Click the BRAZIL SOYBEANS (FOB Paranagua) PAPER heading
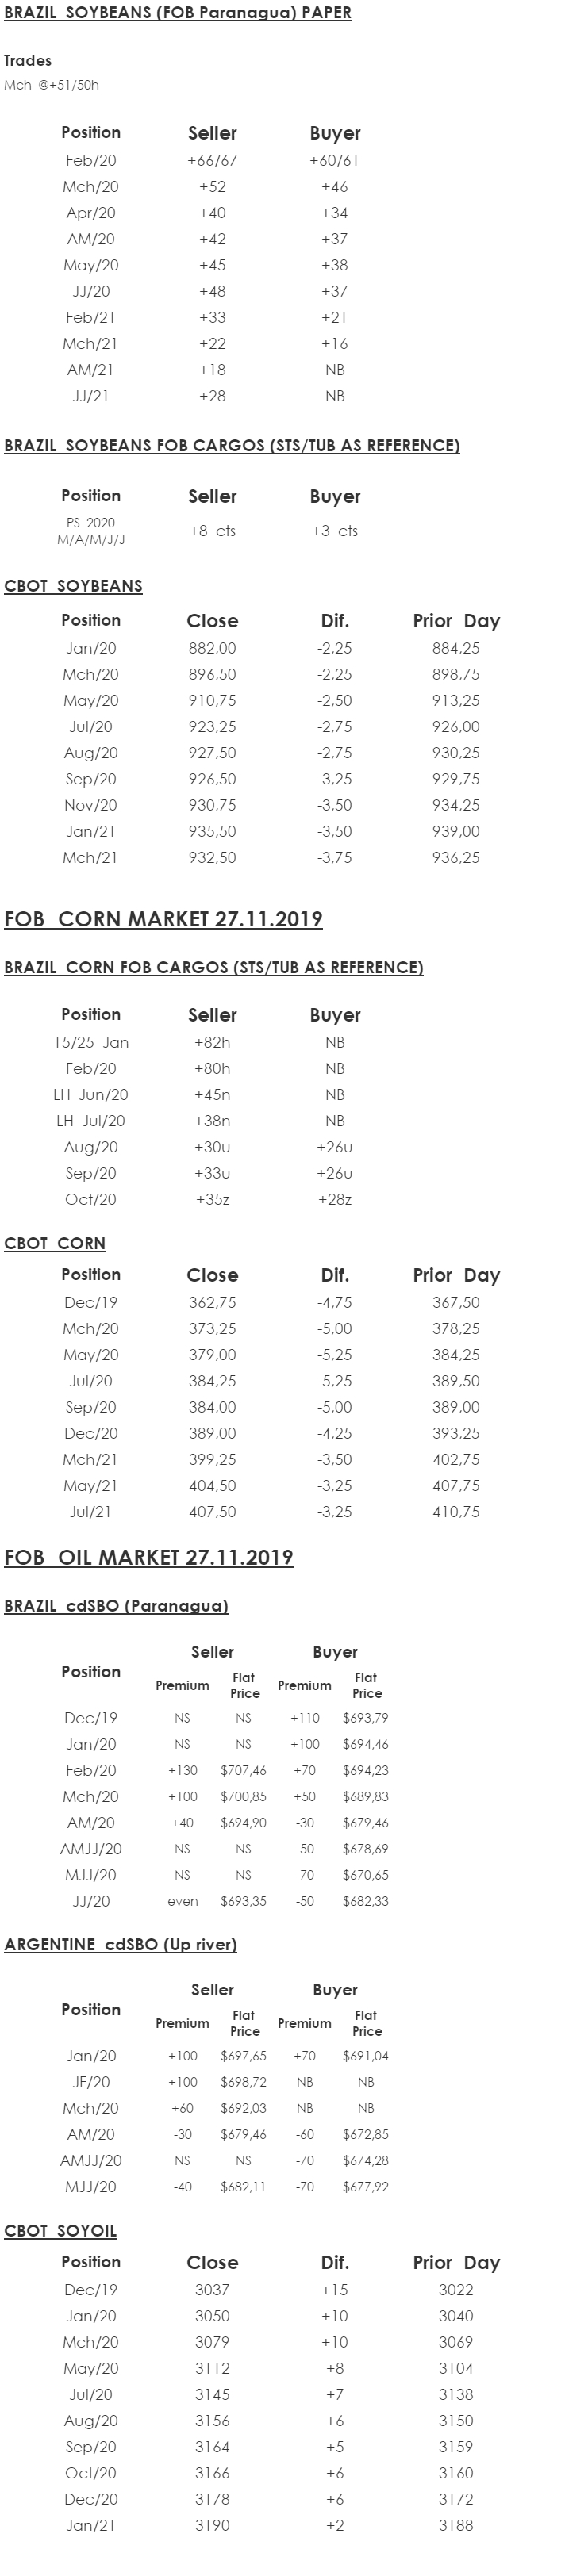 (177, 13)
